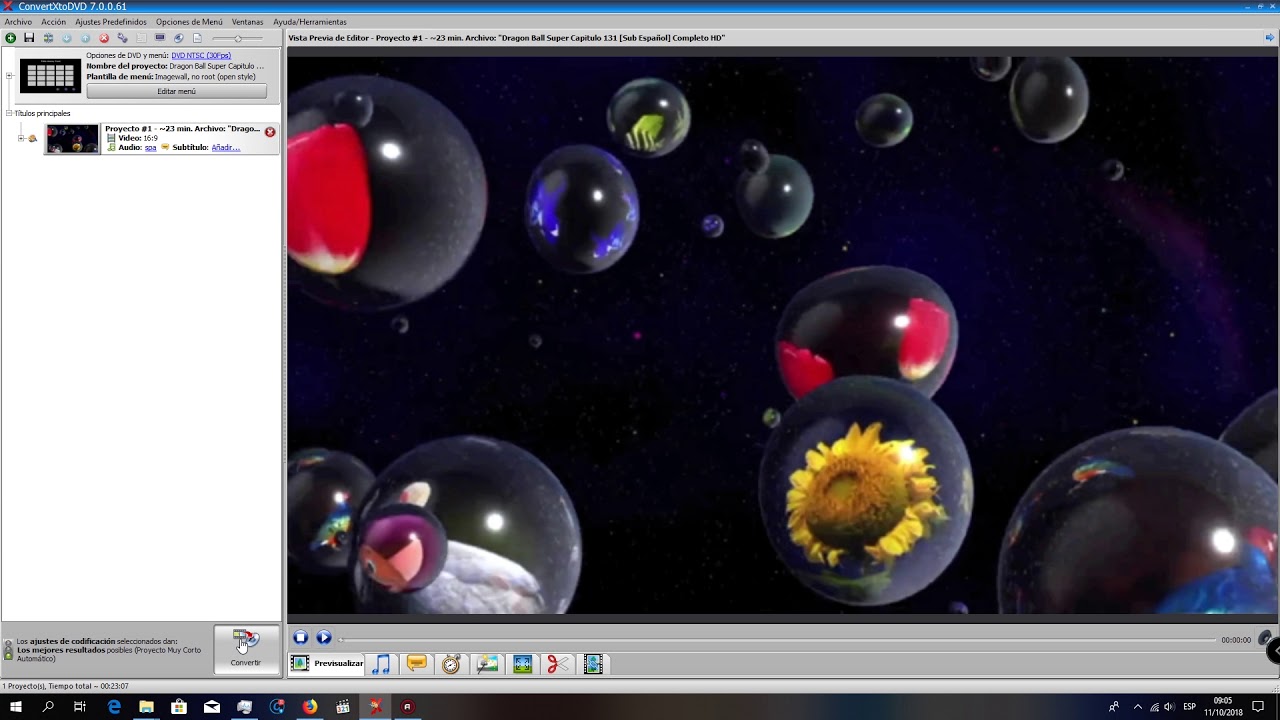Open the audio tab with music note icon

(381, 664)
